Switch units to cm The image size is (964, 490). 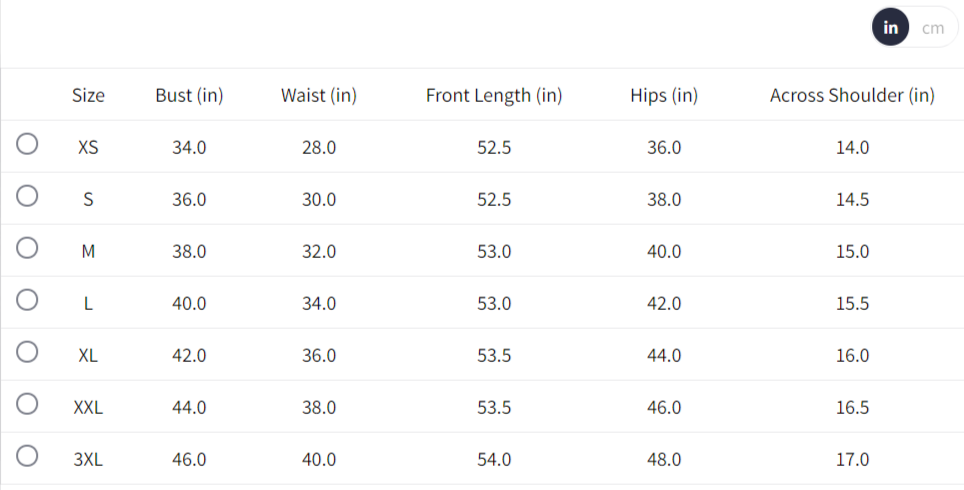932,28
